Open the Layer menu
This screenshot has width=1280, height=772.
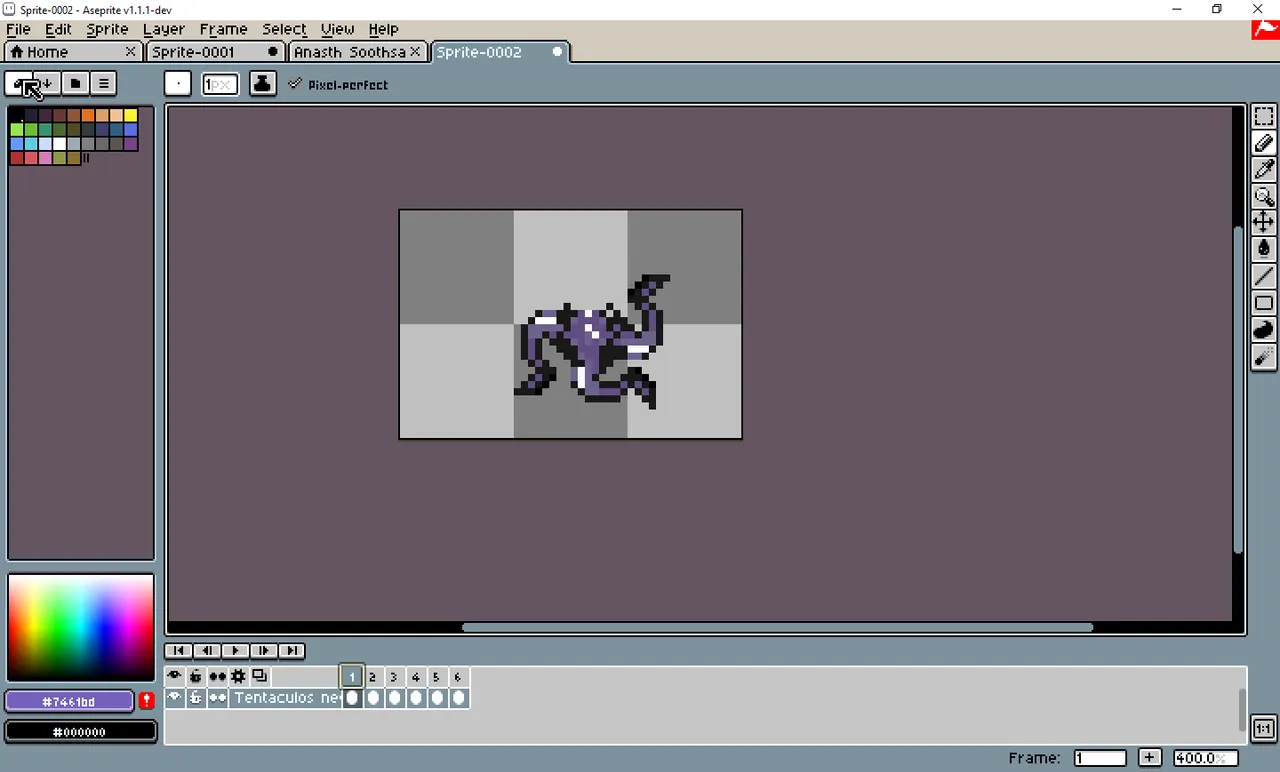(163, 29)
